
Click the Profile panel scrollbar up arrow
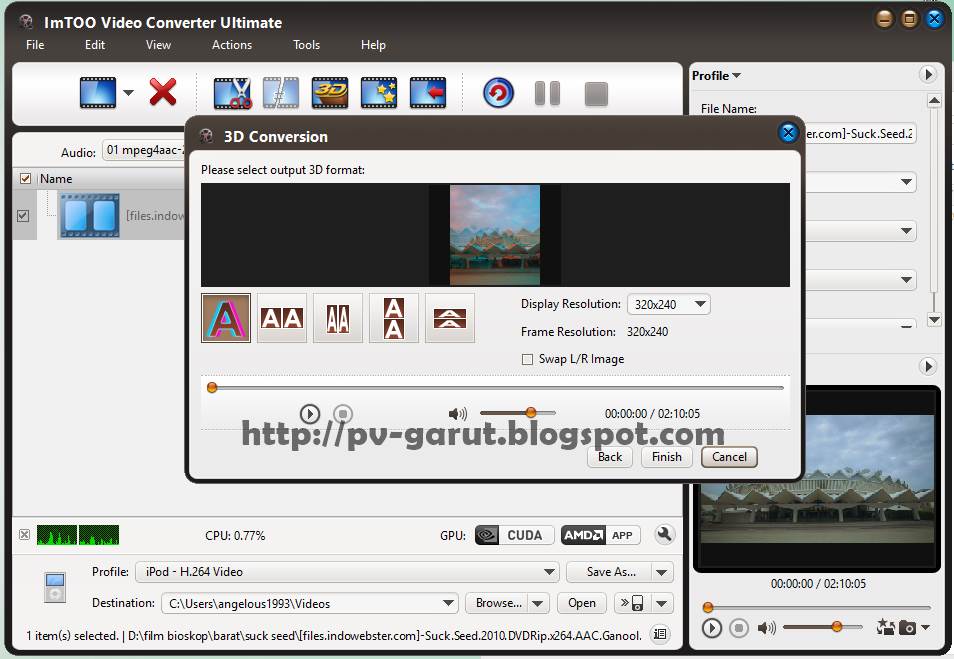coord(935,100)
